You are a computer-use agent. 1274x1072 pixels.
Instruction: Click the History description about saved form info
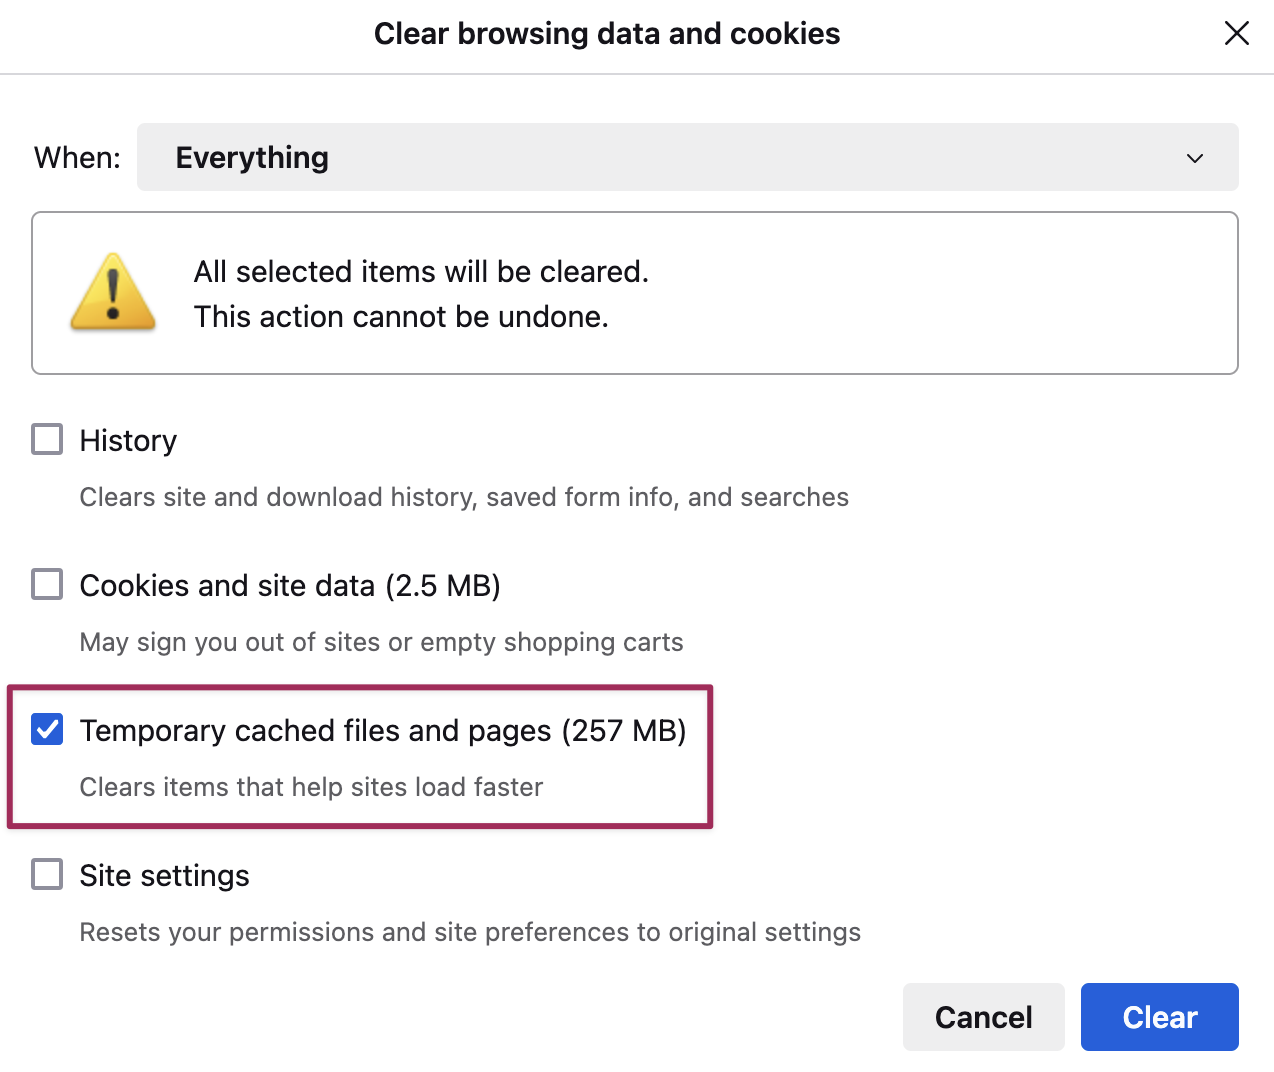[x=463, y=497]
